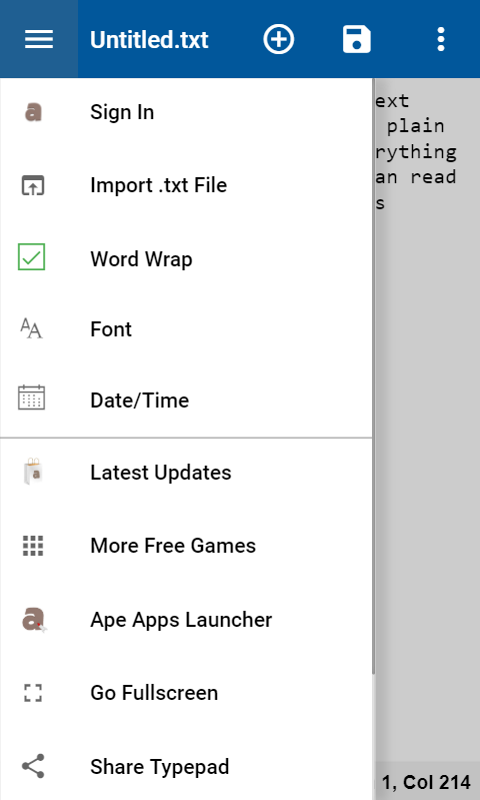This screenshot has width=480, height=800.
Task: Click the share icon beside Share Typepad
Action: point(33,766)
